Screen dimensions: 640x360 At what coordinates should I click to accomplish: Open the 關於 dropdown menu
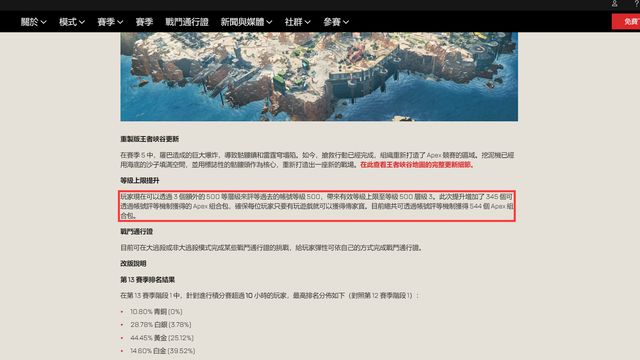point(33,22)
